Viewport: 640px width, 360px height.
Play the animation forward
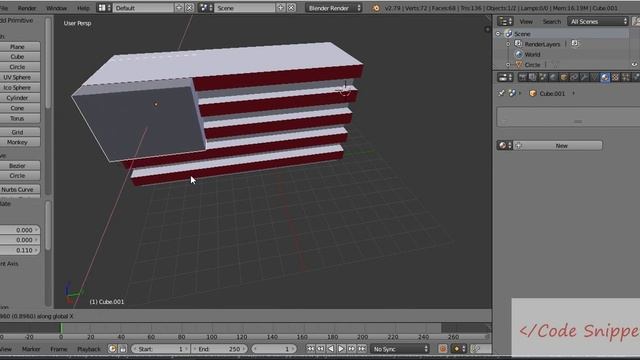[x=341, y=349]
